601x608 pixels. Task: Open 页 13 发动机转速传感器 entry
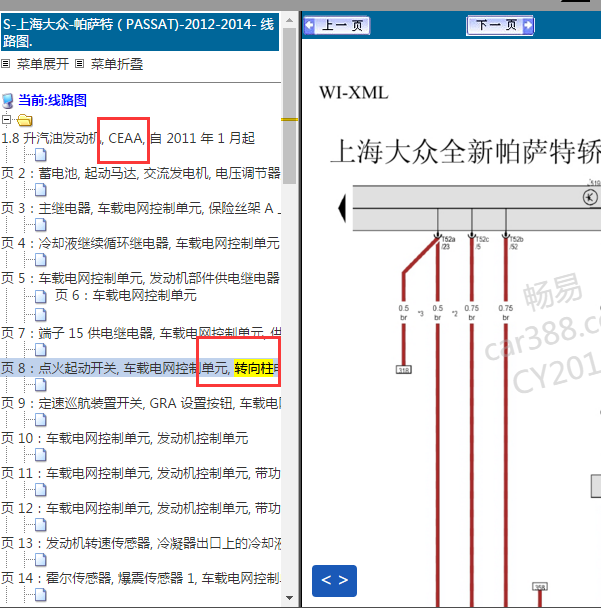pos(141,543)
